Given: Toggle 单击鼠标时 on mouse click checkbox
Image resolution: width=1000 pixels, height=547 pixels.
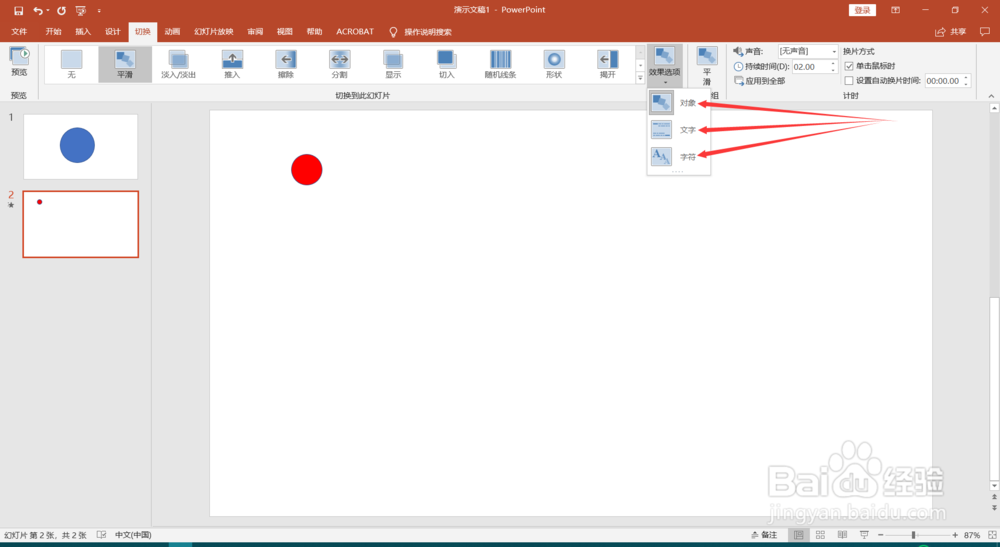Looking at the screenshot, I should pos(849,66).
